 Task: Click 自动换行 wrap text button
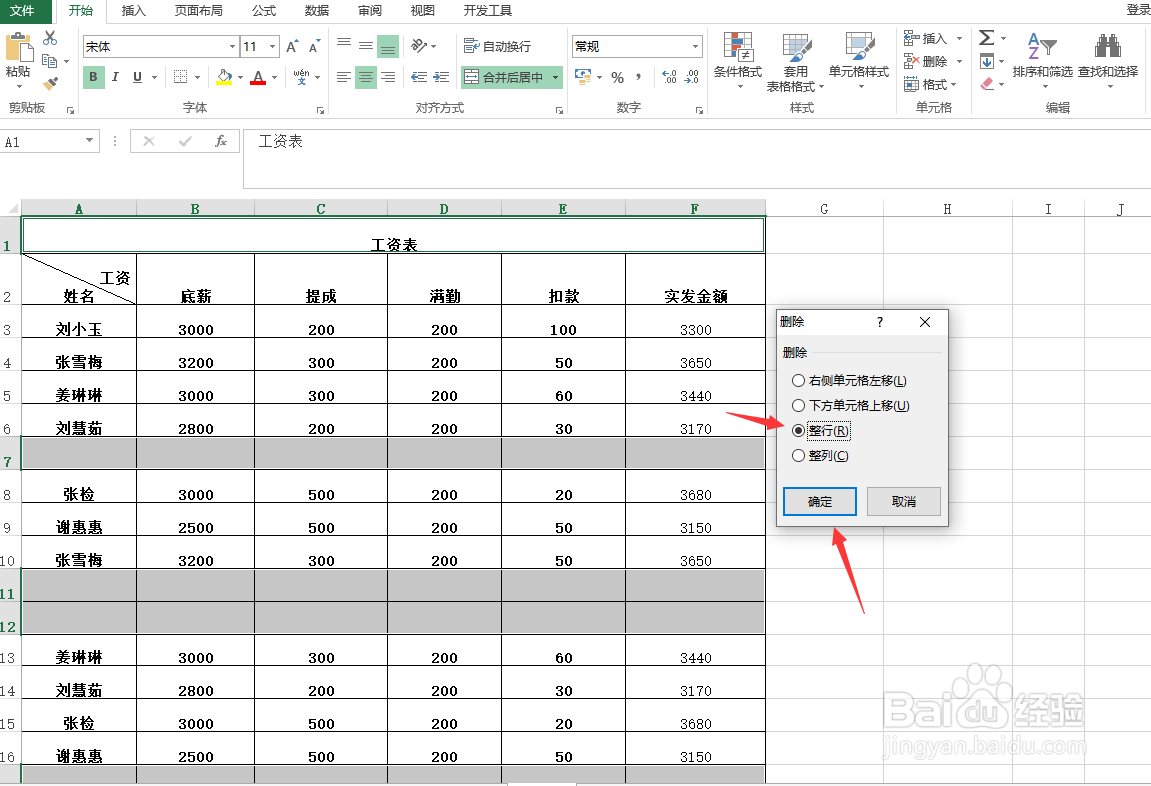(497, 46)
